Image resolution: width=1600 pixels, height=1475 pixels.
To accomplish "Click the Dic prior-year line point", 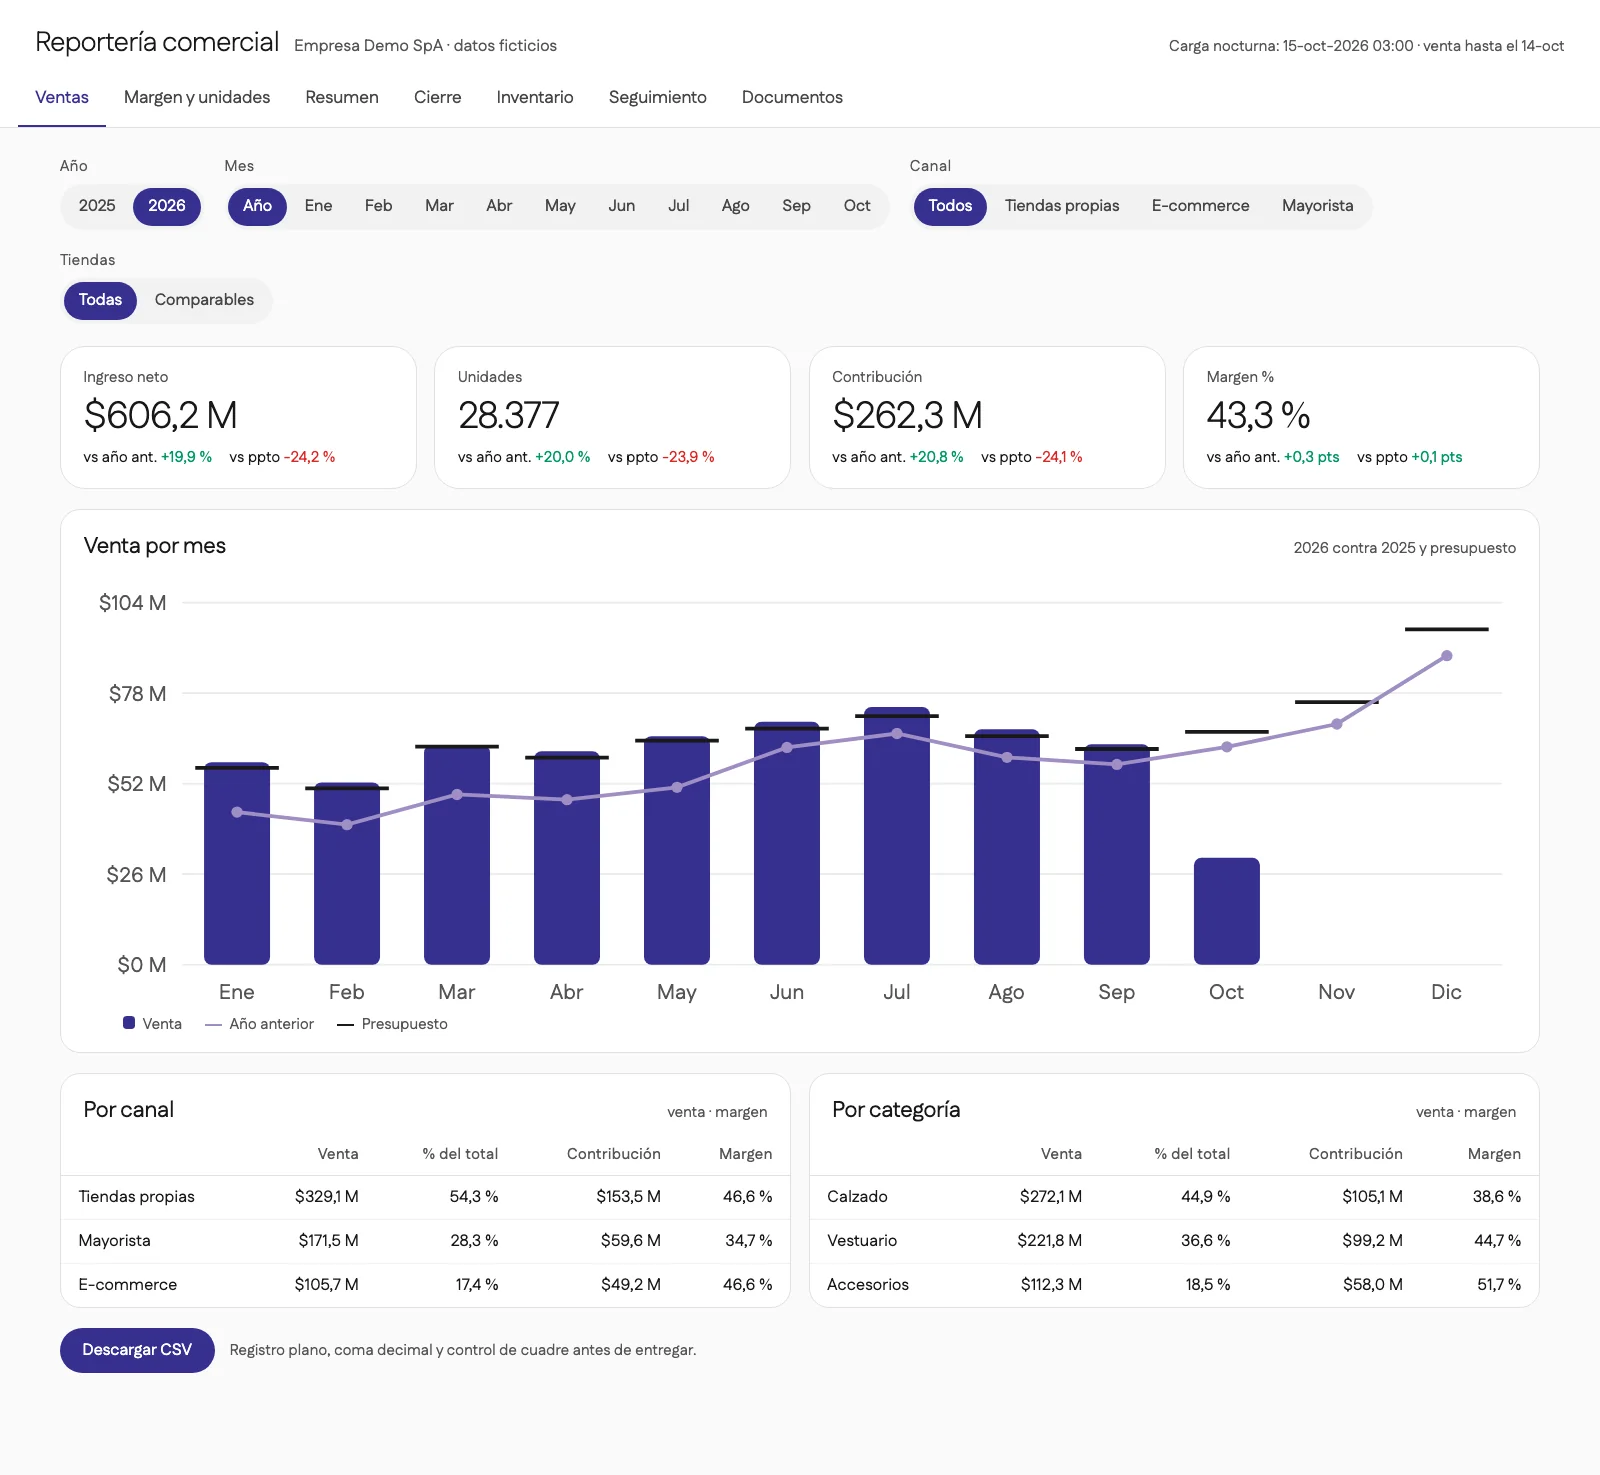I will pos(1447,656).
